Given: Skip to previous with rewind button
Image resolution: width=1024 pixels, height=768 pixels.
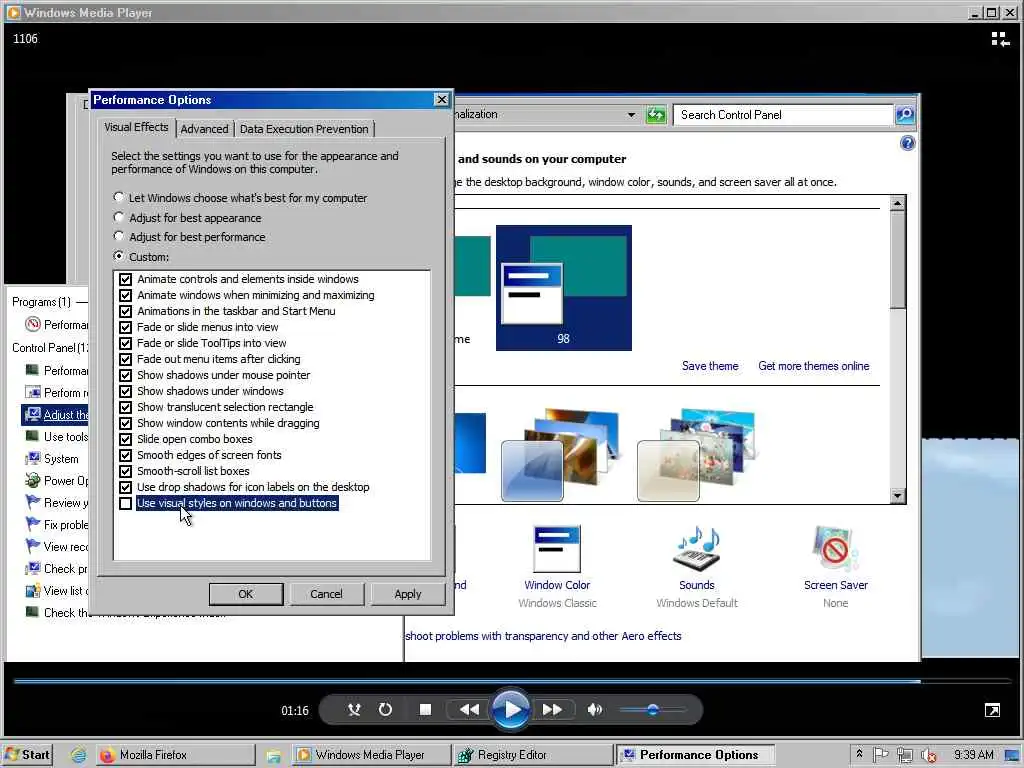Looking at the screenshot, I should [x=469, y=709].
